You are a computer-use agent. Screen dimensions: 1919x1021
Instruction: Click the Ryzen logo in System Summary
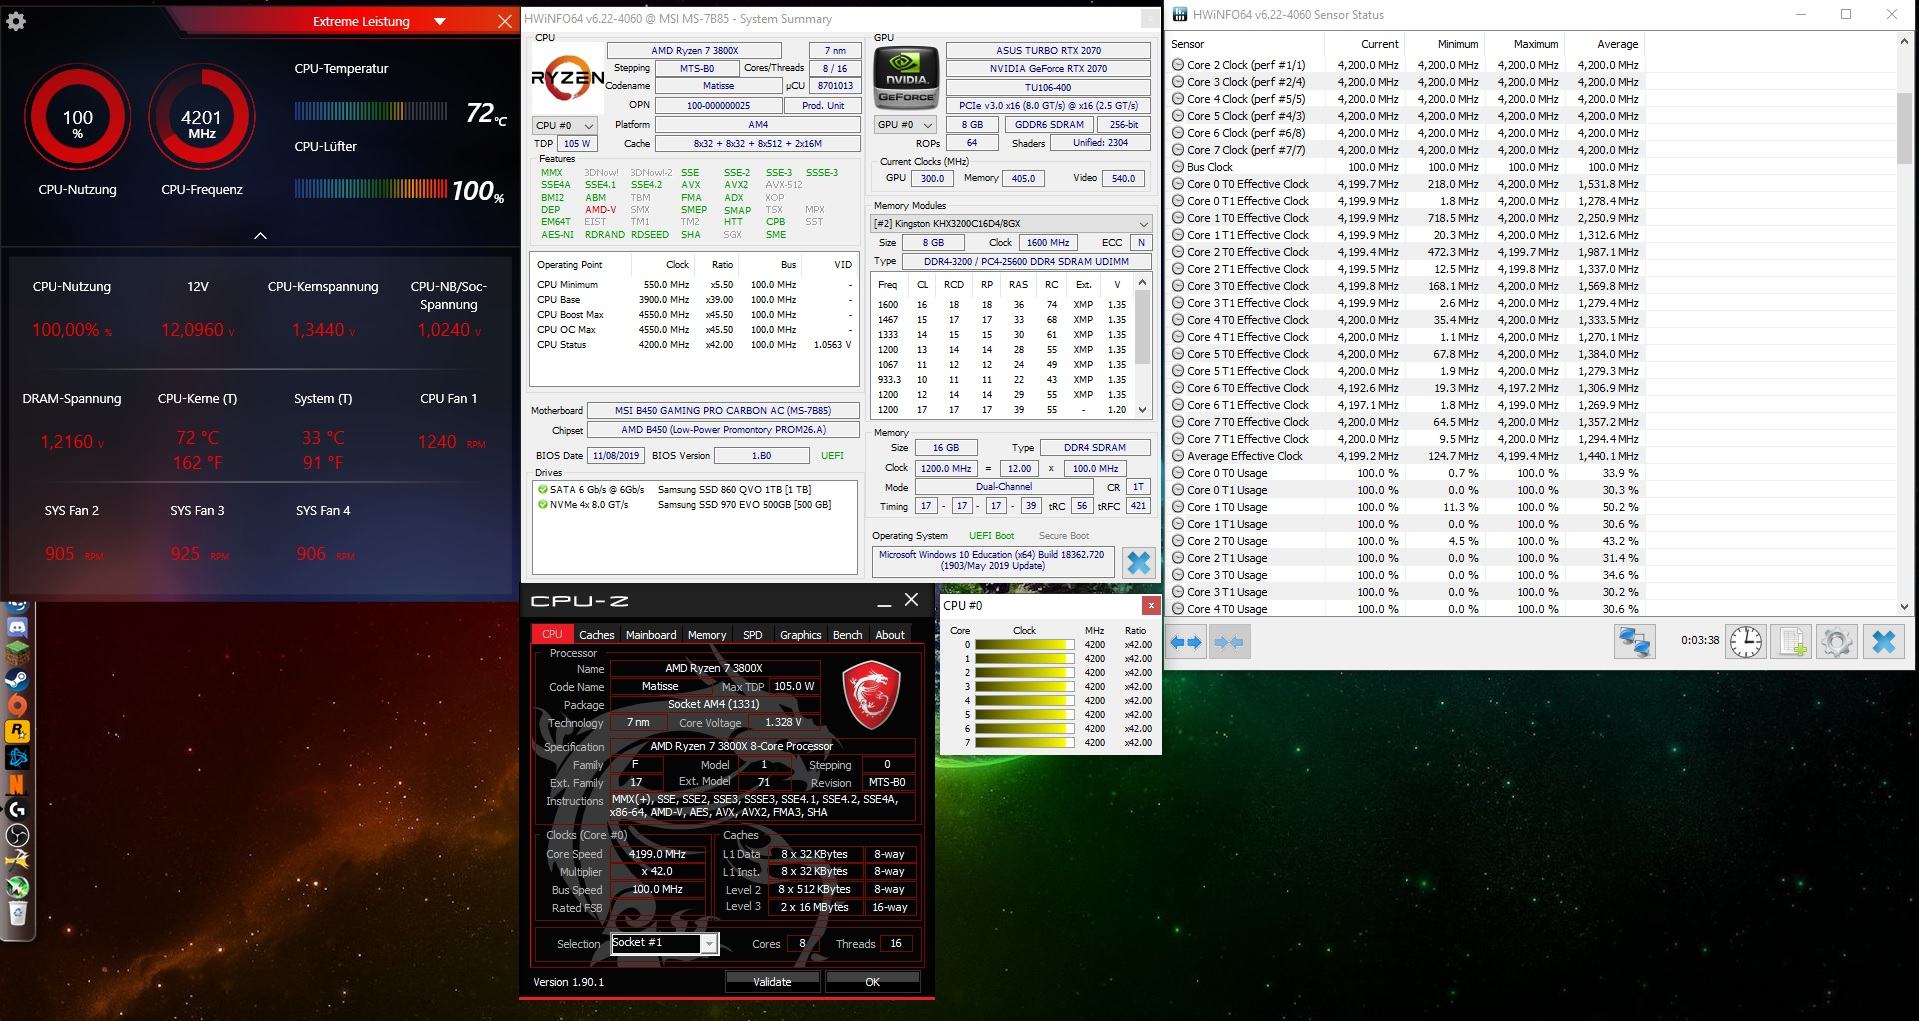pos(567,80)
